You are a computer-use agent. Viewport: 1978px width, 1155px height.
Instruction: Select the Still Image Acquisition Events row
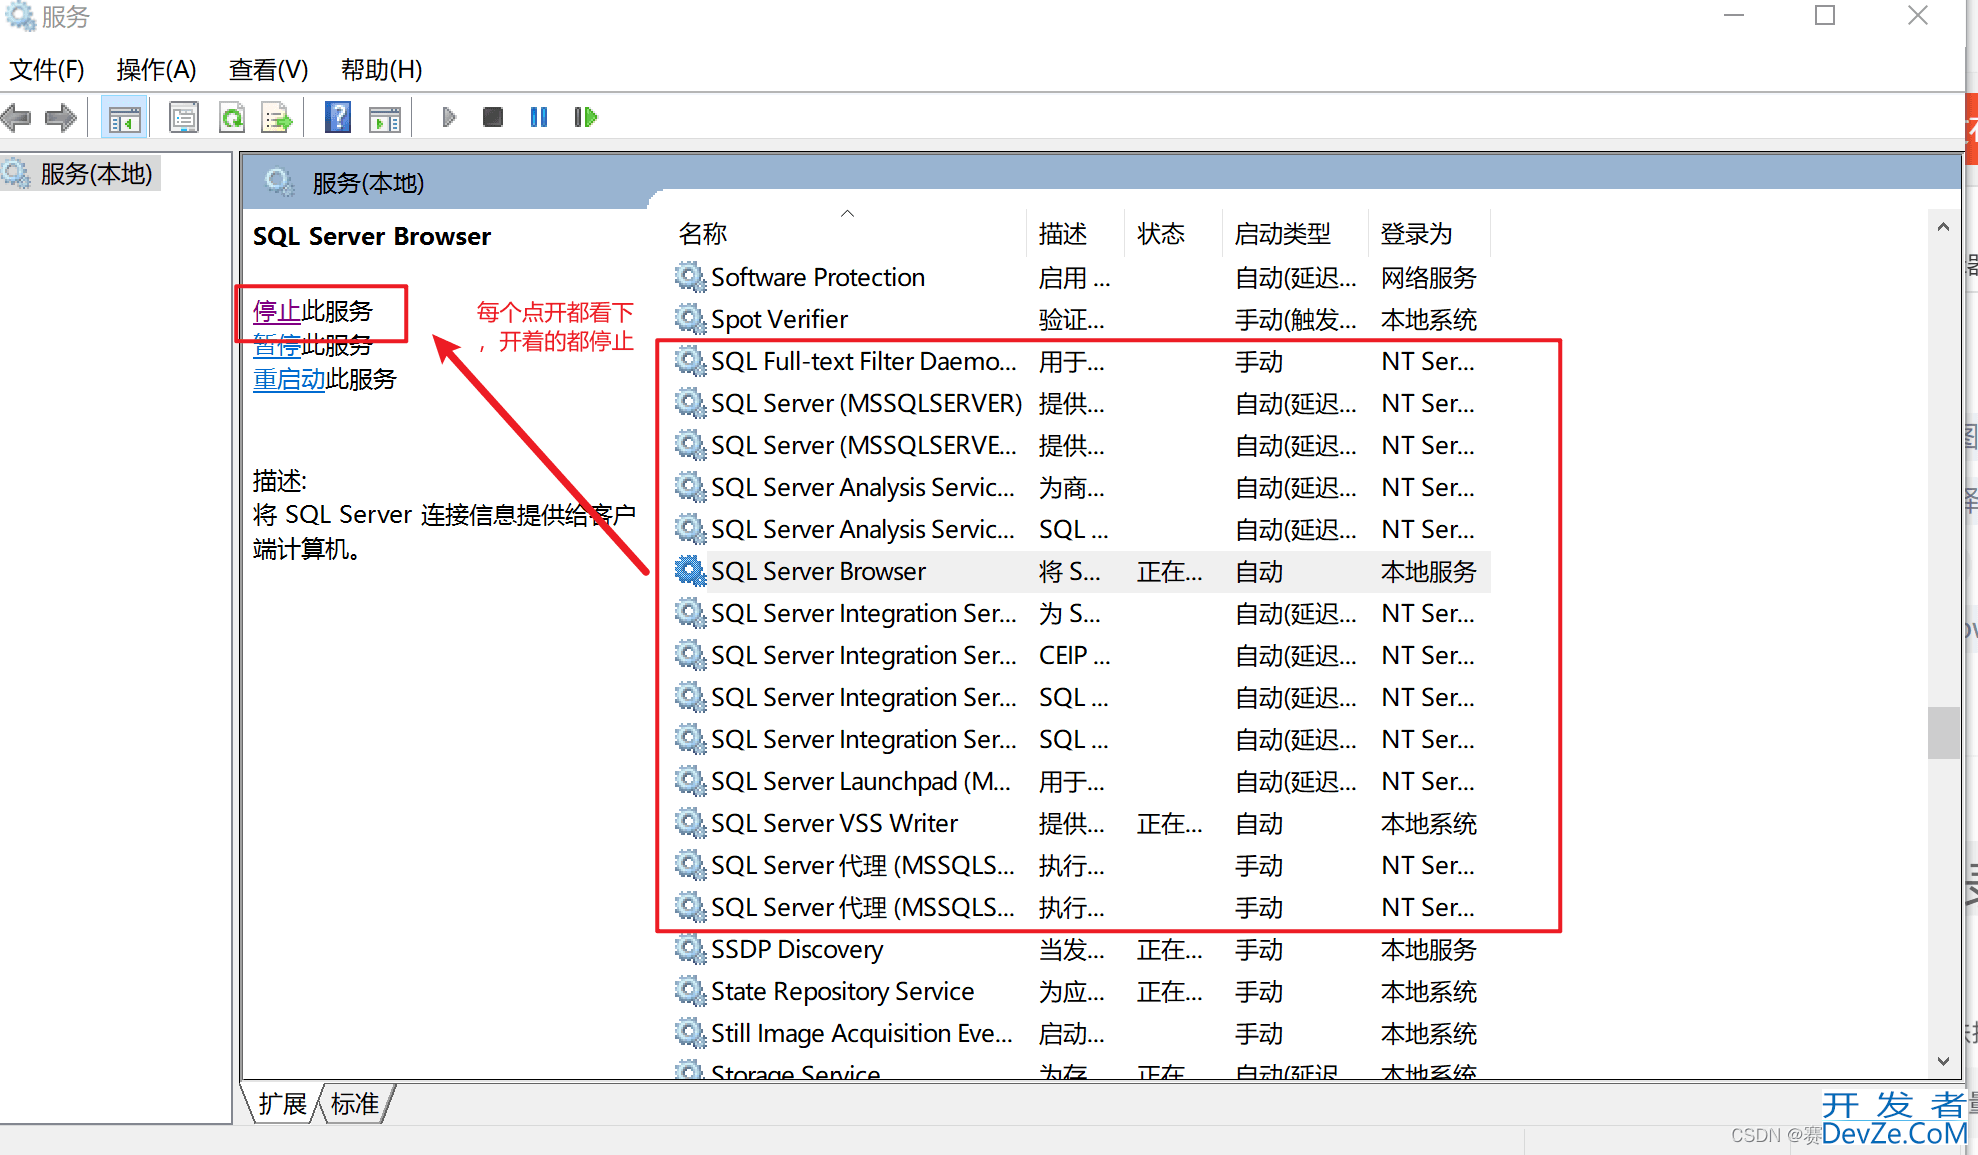pyautogui.click(x=1081, y=1033)
